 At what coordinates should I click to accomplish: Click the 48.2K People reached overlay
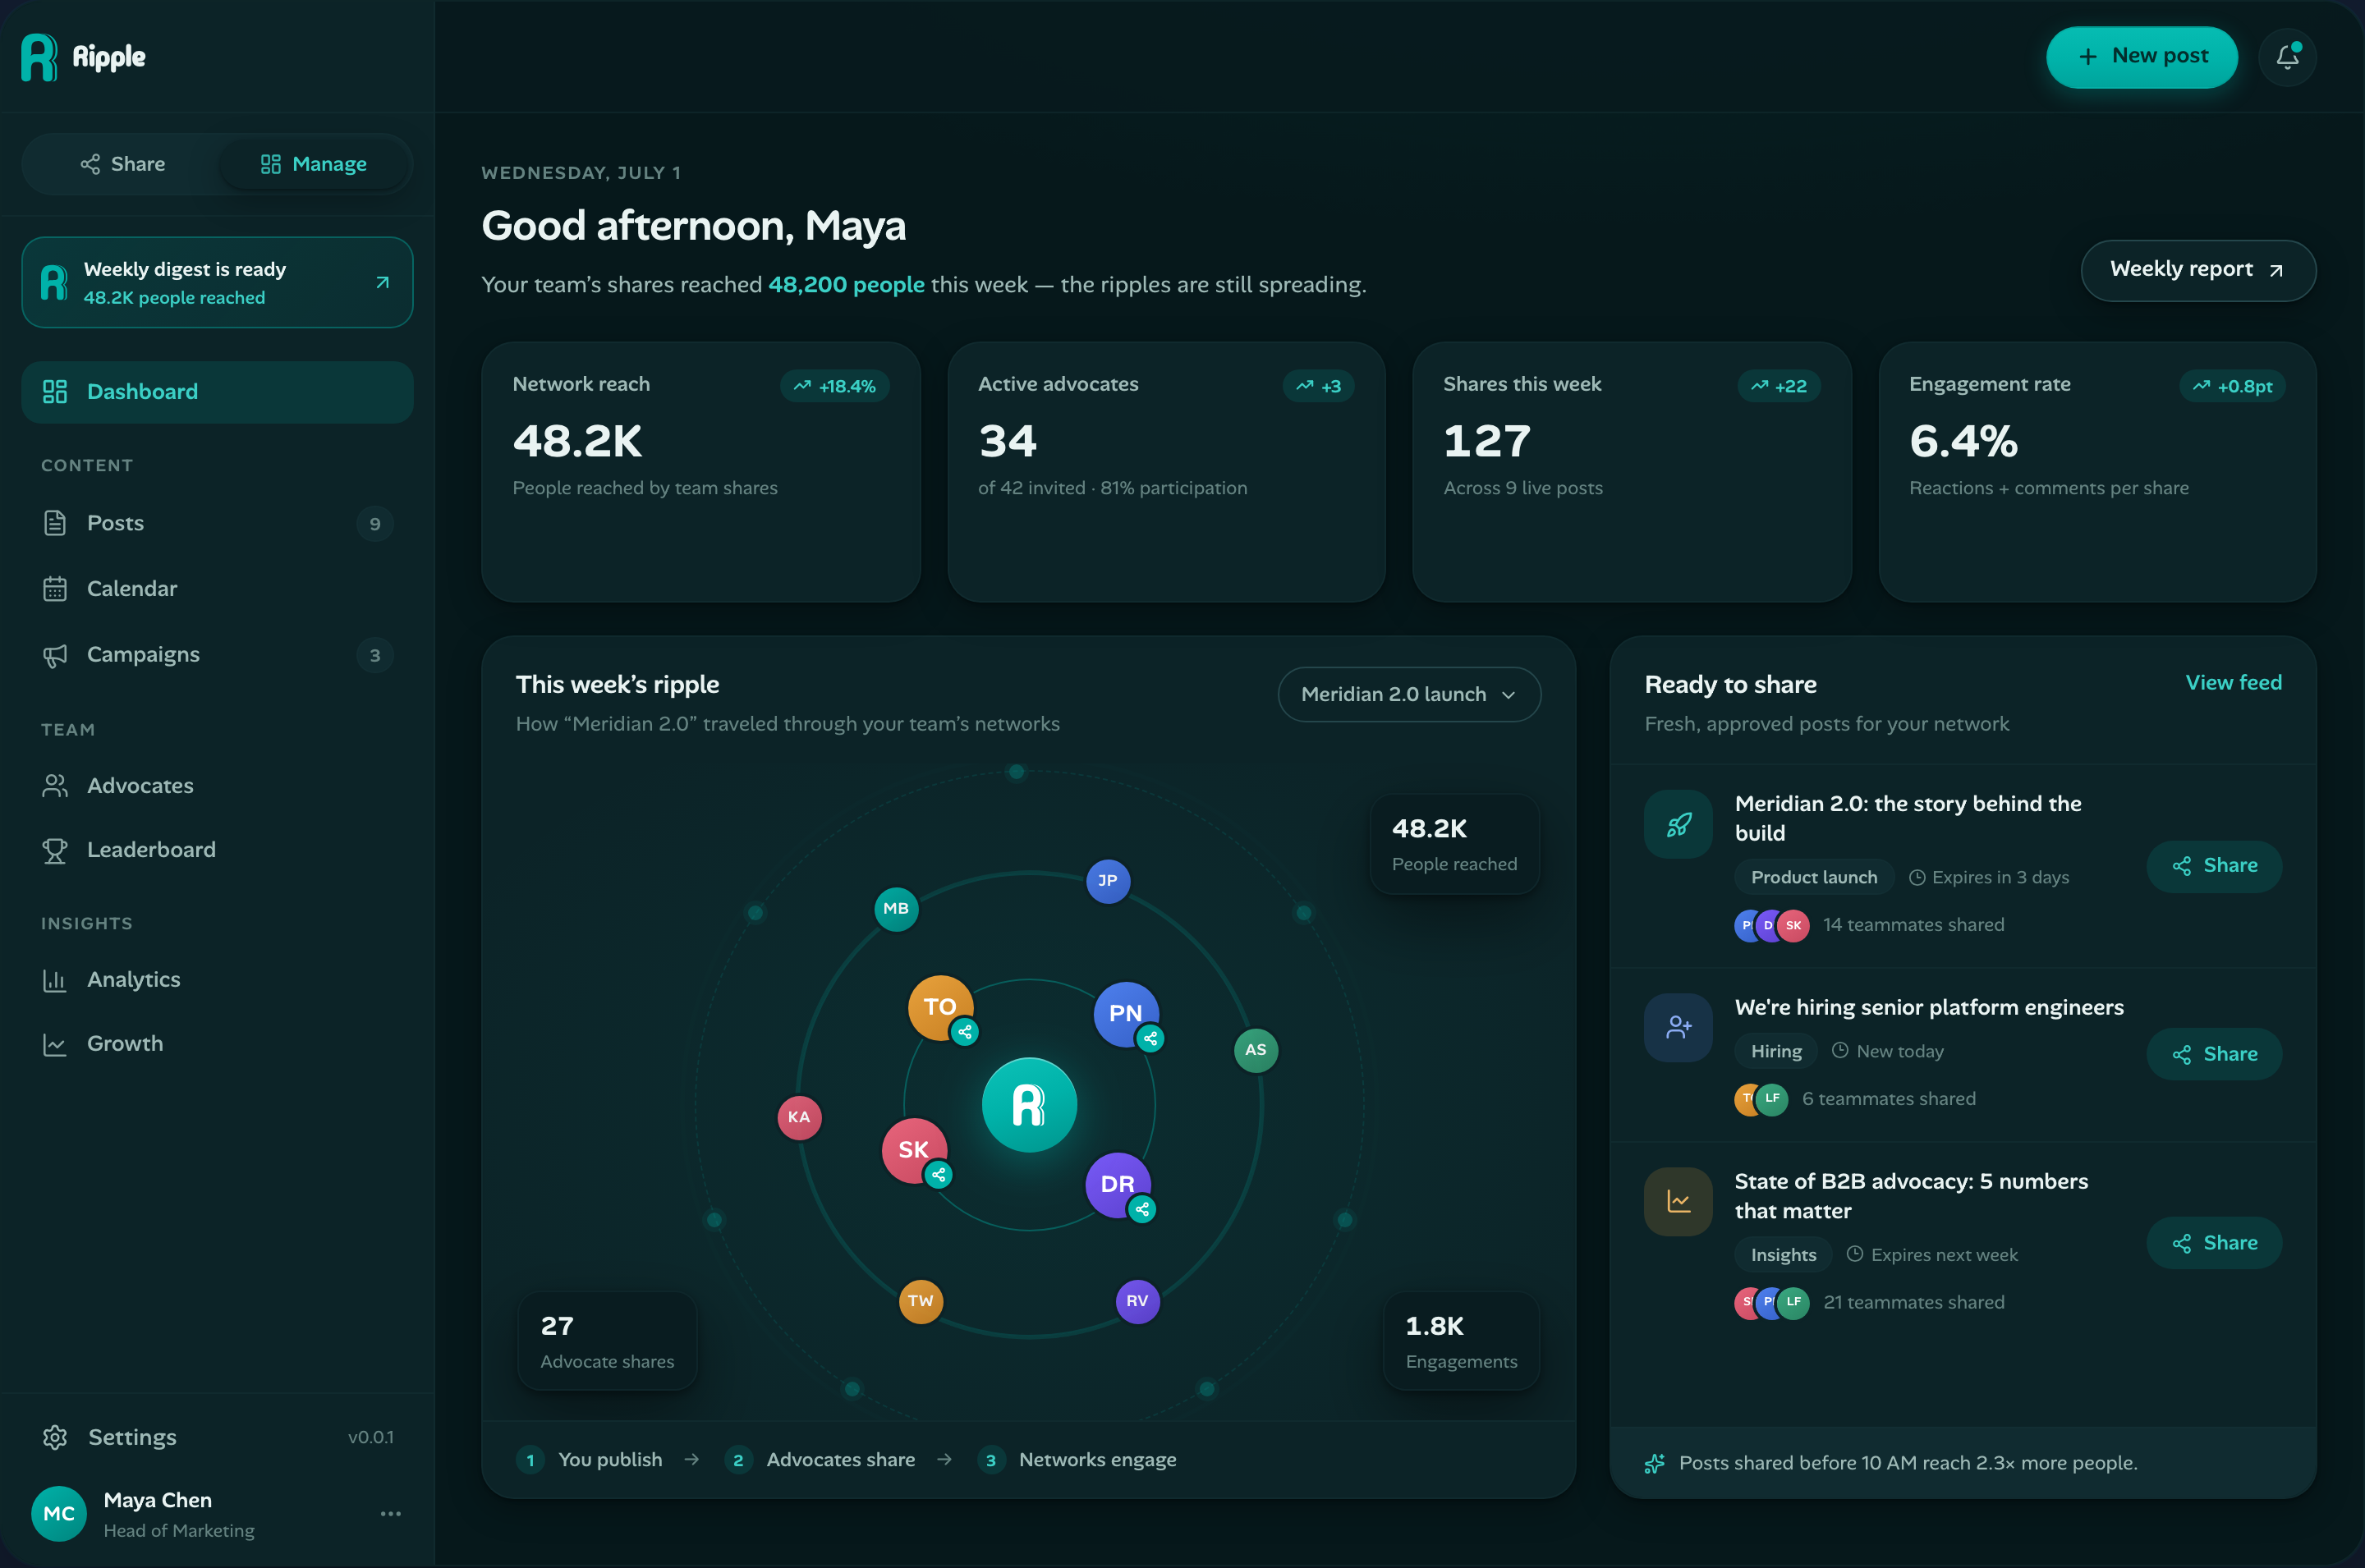1454,844
